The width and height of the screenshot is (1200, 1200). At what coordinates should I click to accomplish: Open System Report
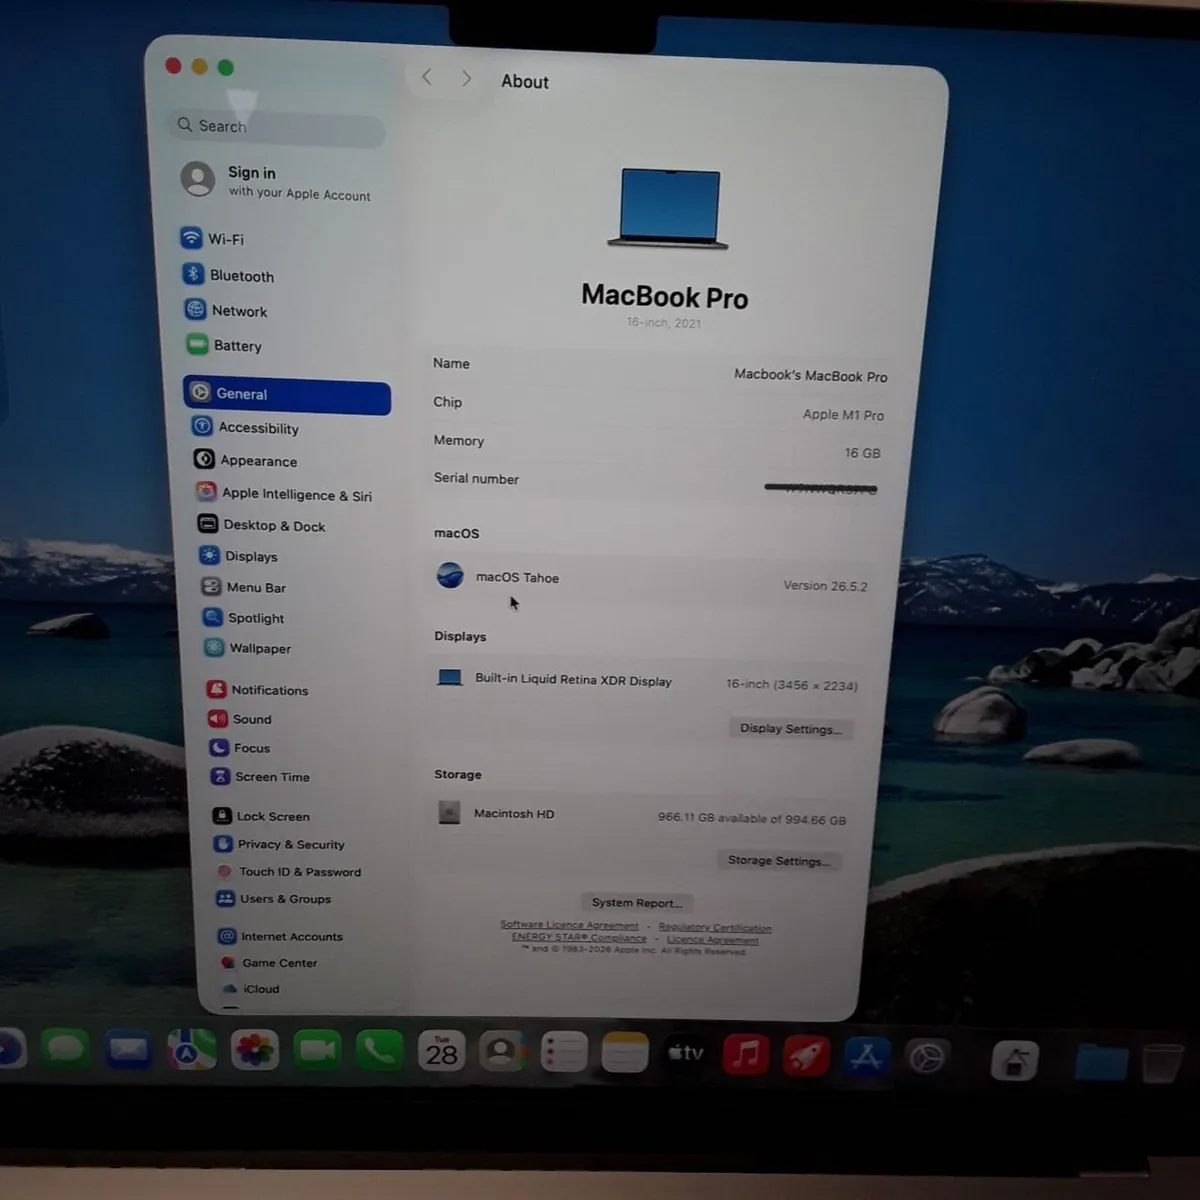tap(636, 902)
